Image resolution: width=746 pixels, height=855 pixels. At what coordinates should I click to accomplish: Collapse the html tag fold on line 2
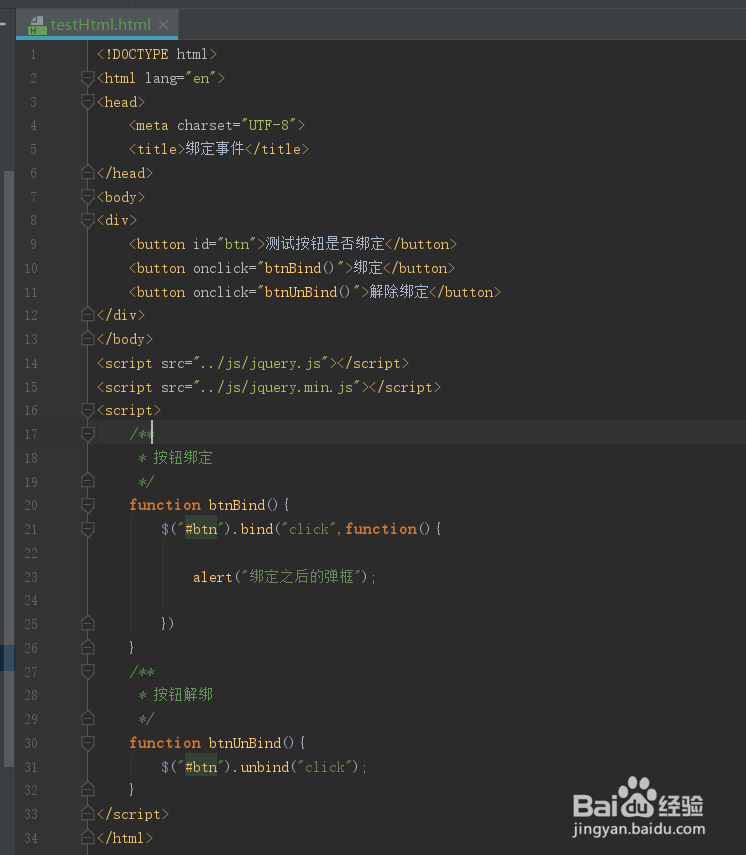87,78
